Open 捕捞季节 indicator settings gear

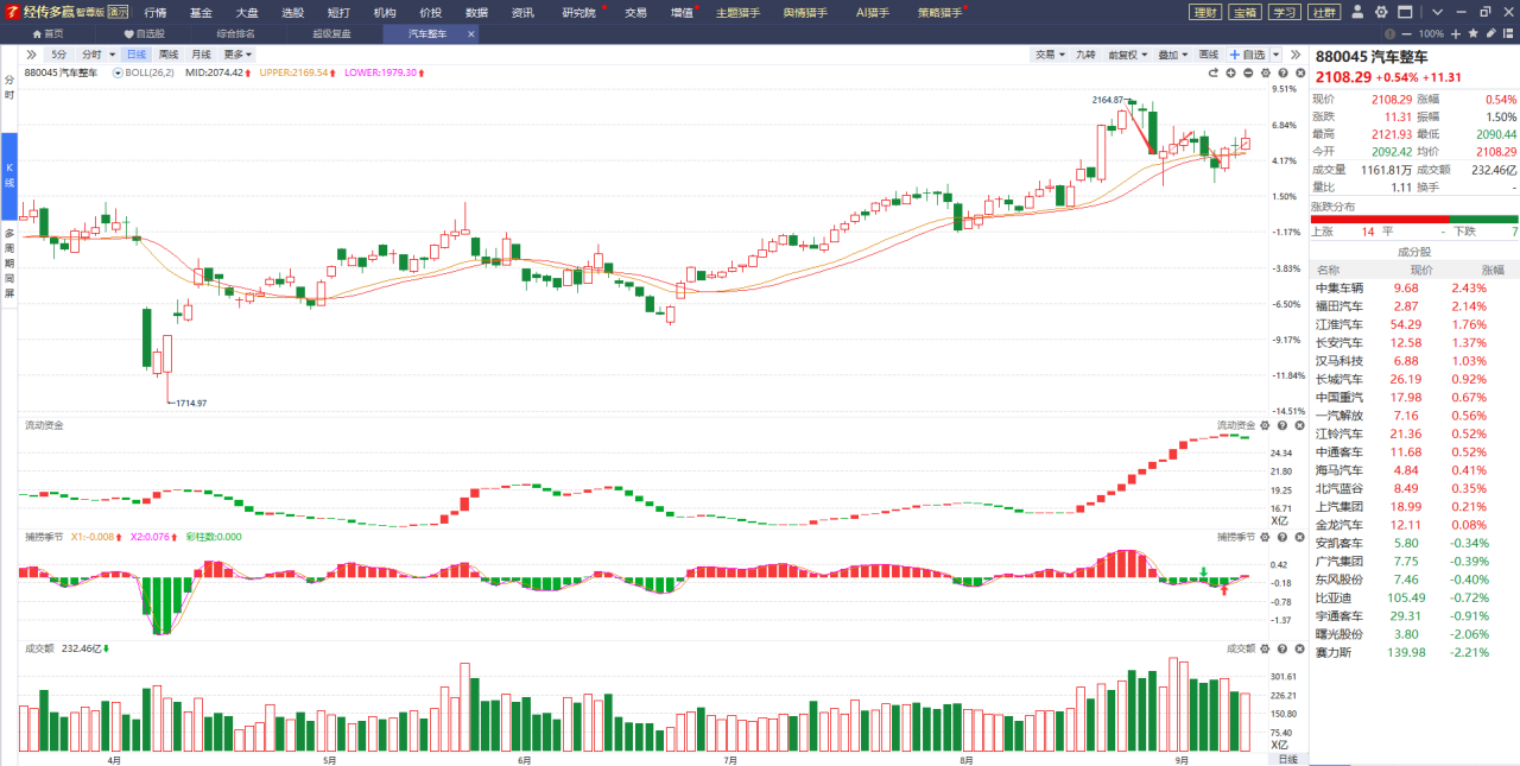pyautogui.click(x=1264, y=537)
